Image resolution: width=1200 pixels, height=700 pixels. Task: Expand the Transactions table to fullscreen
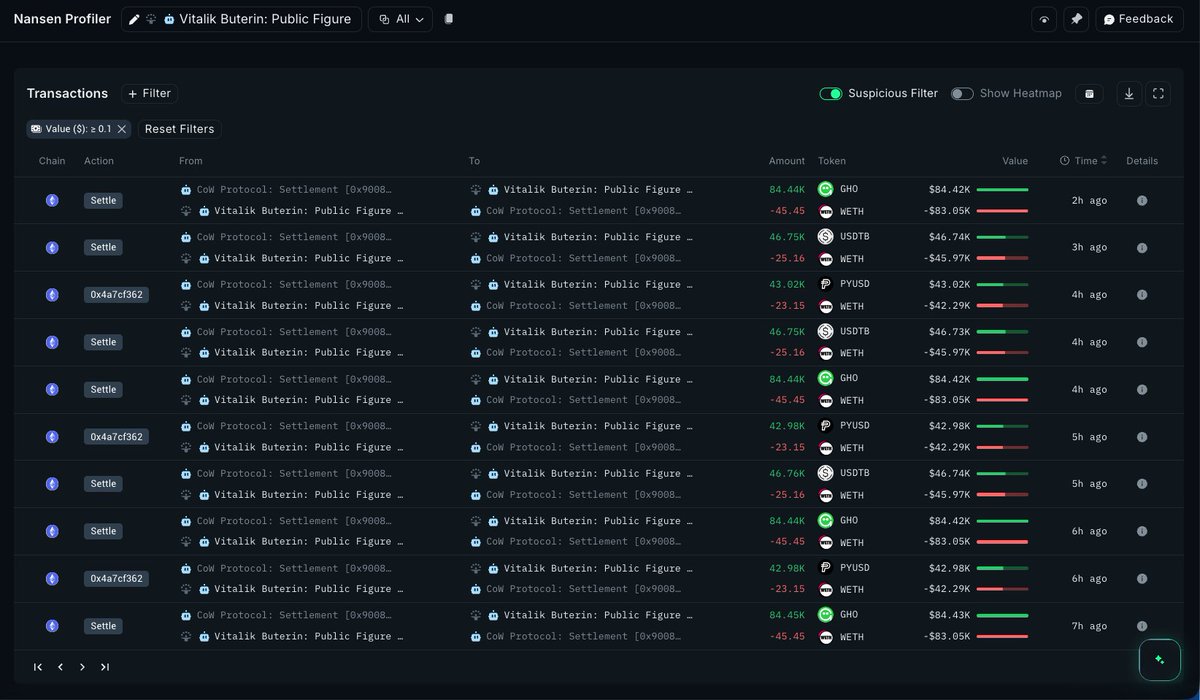[x=1158, y=93]
